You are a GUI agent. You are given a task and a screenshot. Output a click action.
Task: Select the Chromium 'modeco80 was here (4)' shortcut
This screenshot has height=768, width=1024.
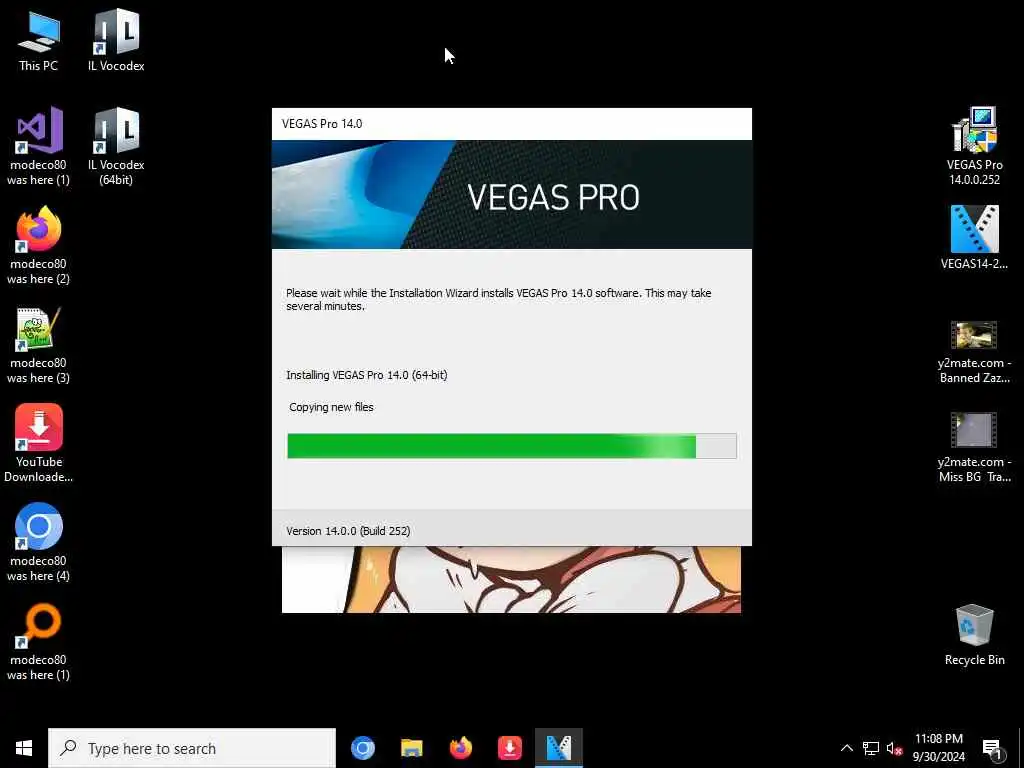[39, 543]
